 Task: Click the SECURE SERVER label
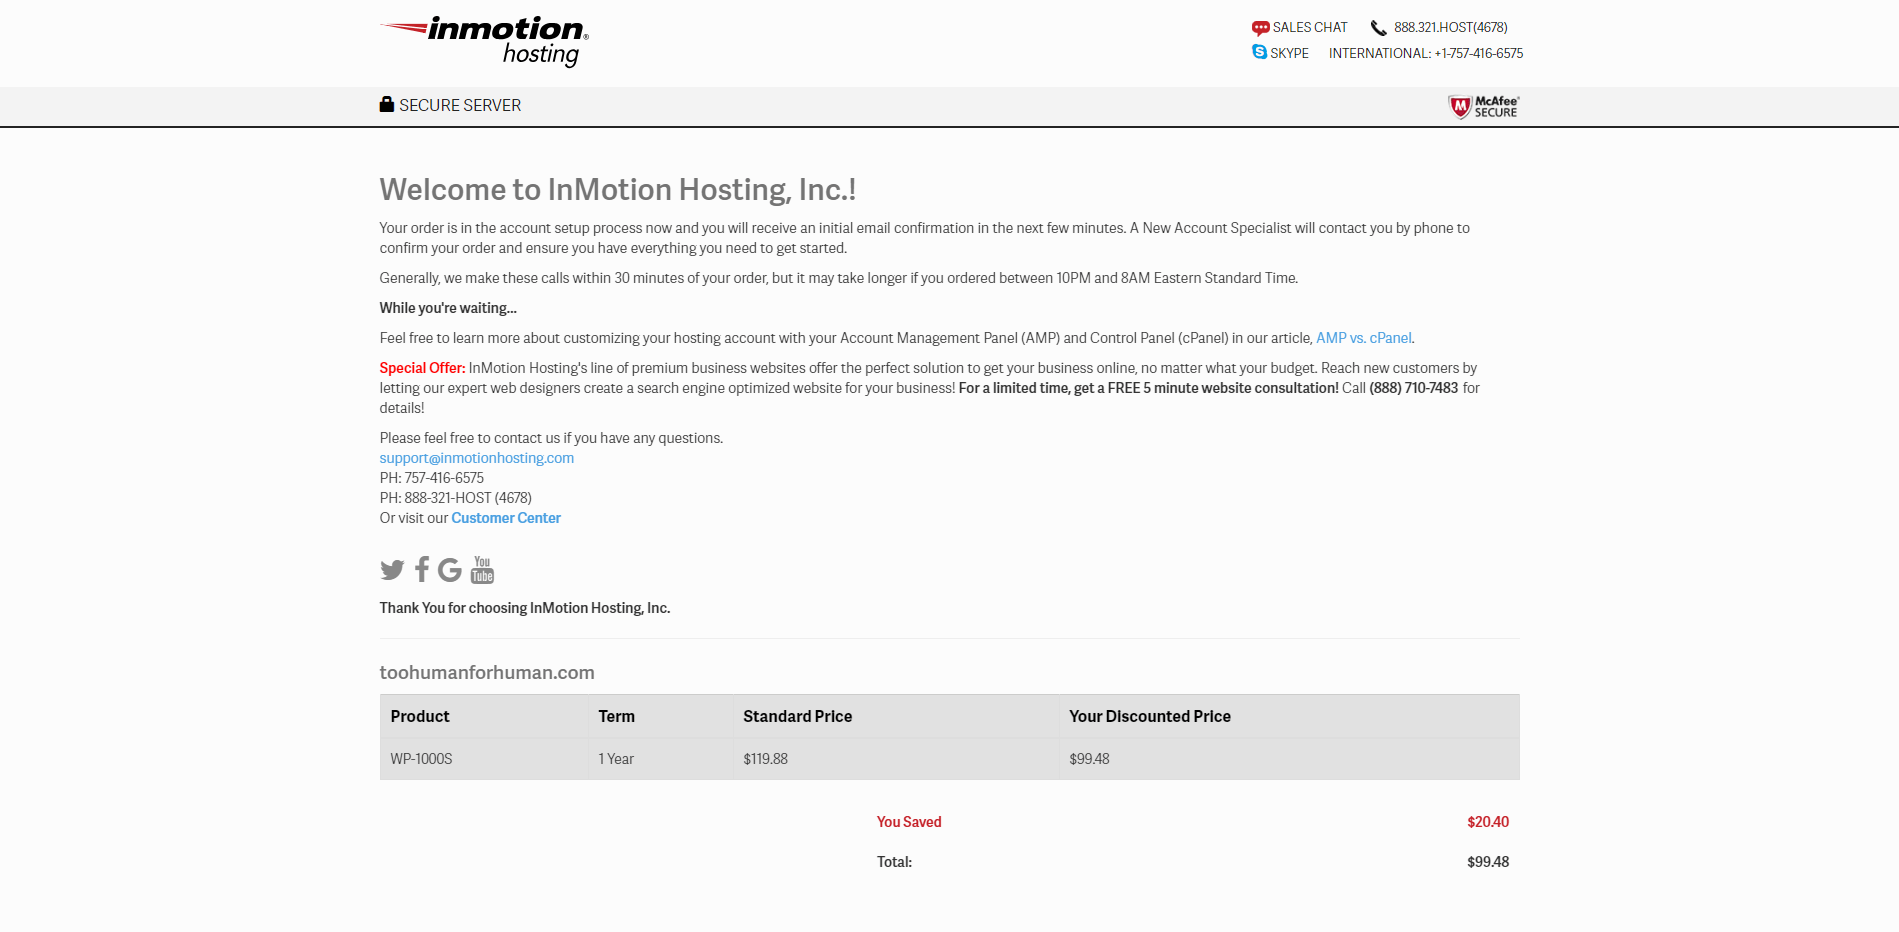tap(460, 105)
